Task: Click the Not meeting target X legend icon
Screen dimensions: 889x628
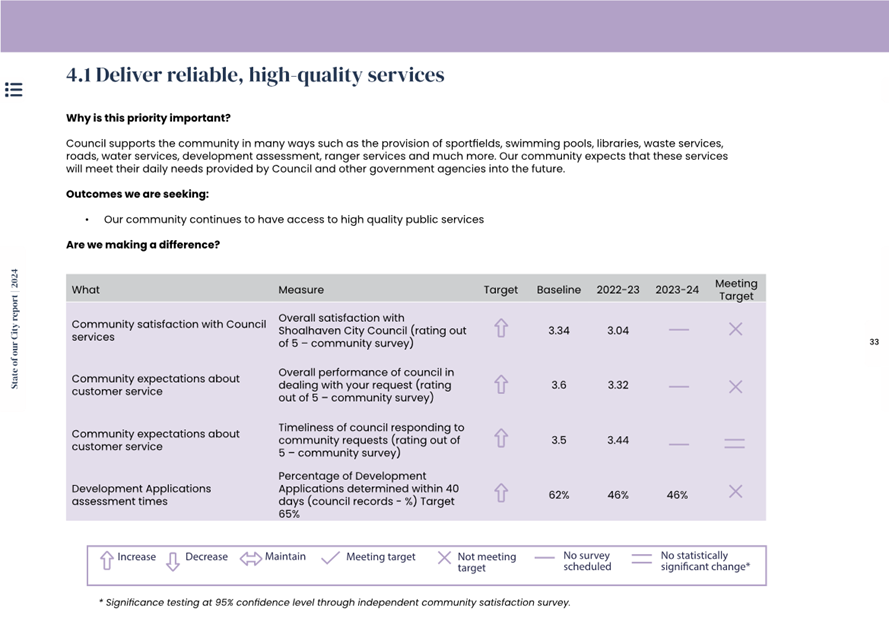Action: [x=444, y=558]
